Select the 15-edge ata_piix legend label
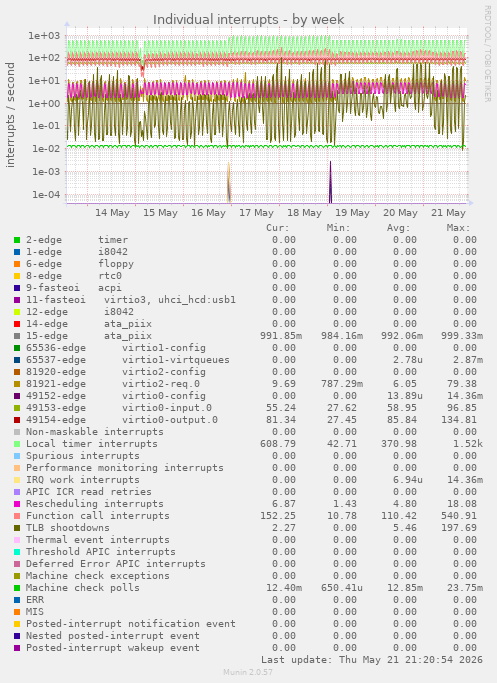Screen dimensions: 497x683 [89, 336]
